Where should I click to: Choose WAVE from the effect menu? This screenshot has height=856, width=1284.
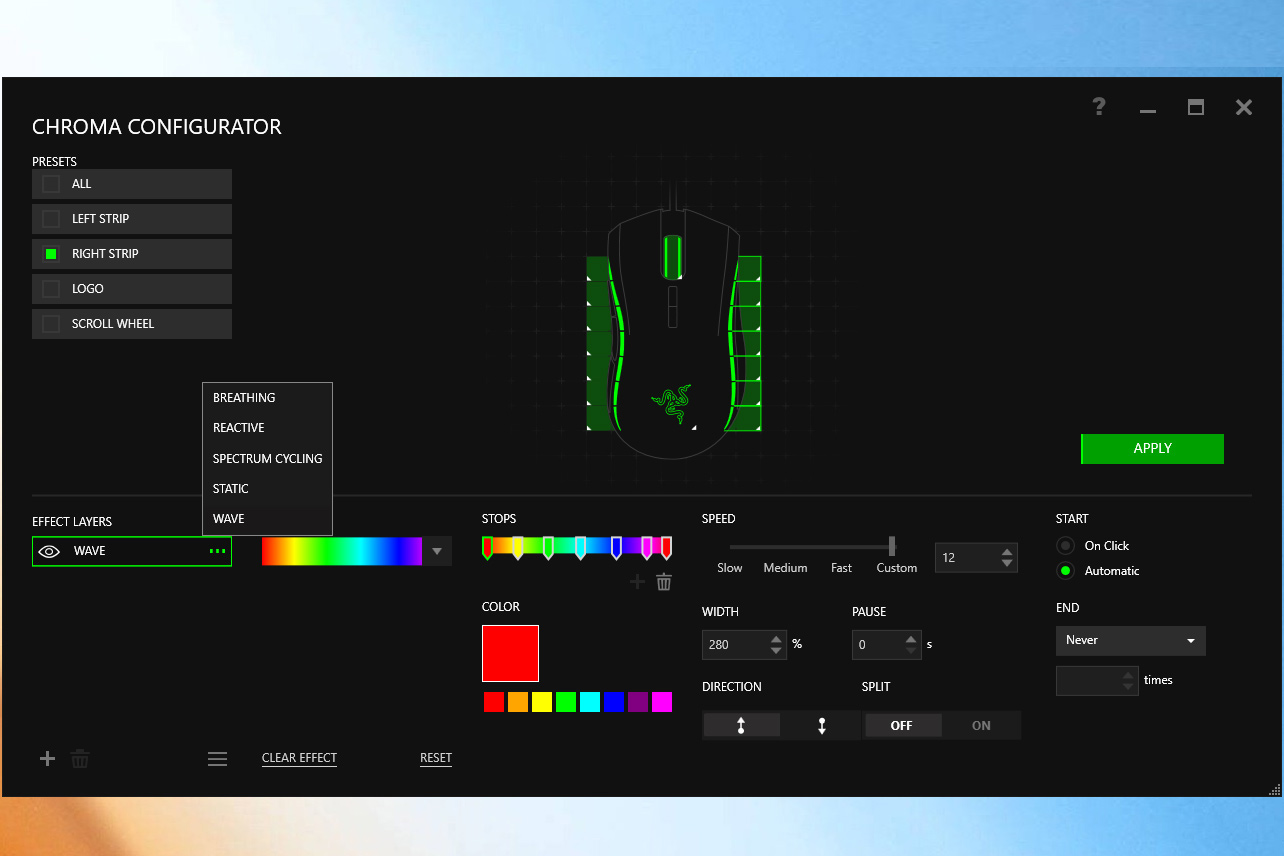point(267,519)
